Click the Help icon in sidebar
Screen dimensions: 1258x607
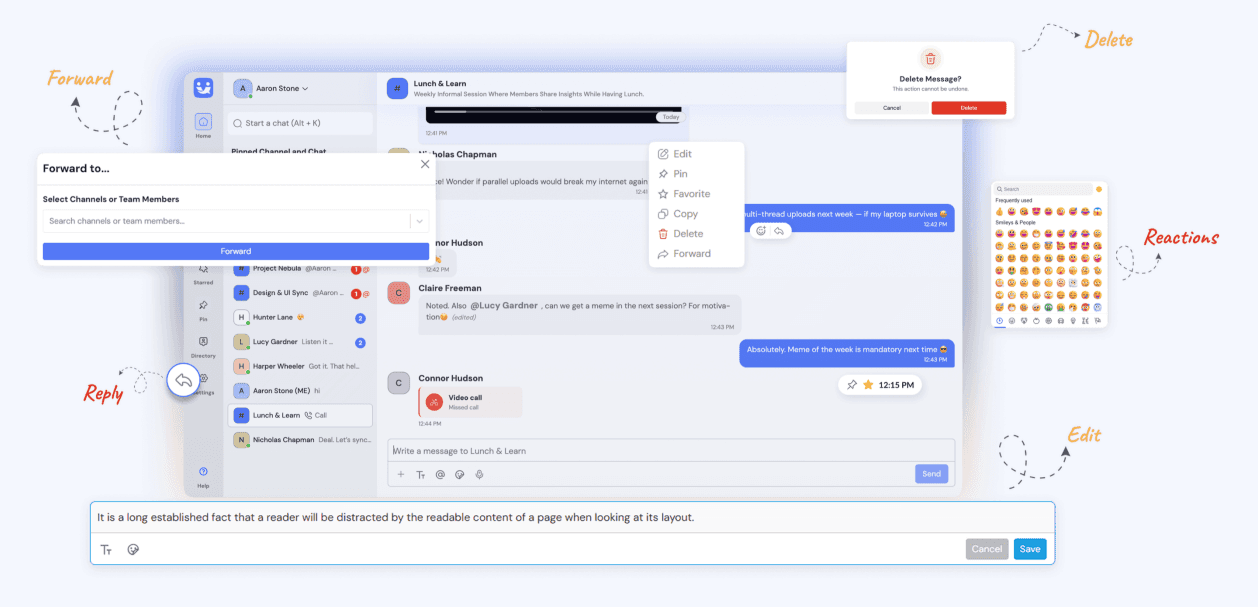coord(203,471)
